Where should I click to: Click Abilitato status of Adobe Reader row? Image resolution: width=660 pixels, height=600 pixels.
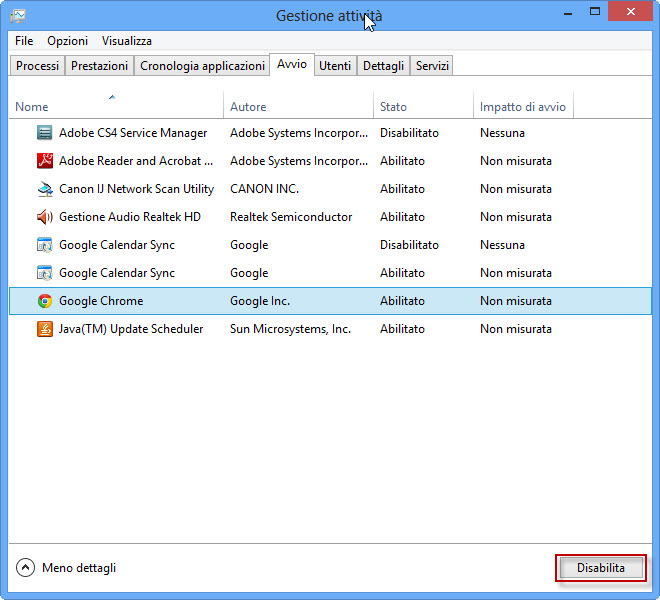point(402,161)
